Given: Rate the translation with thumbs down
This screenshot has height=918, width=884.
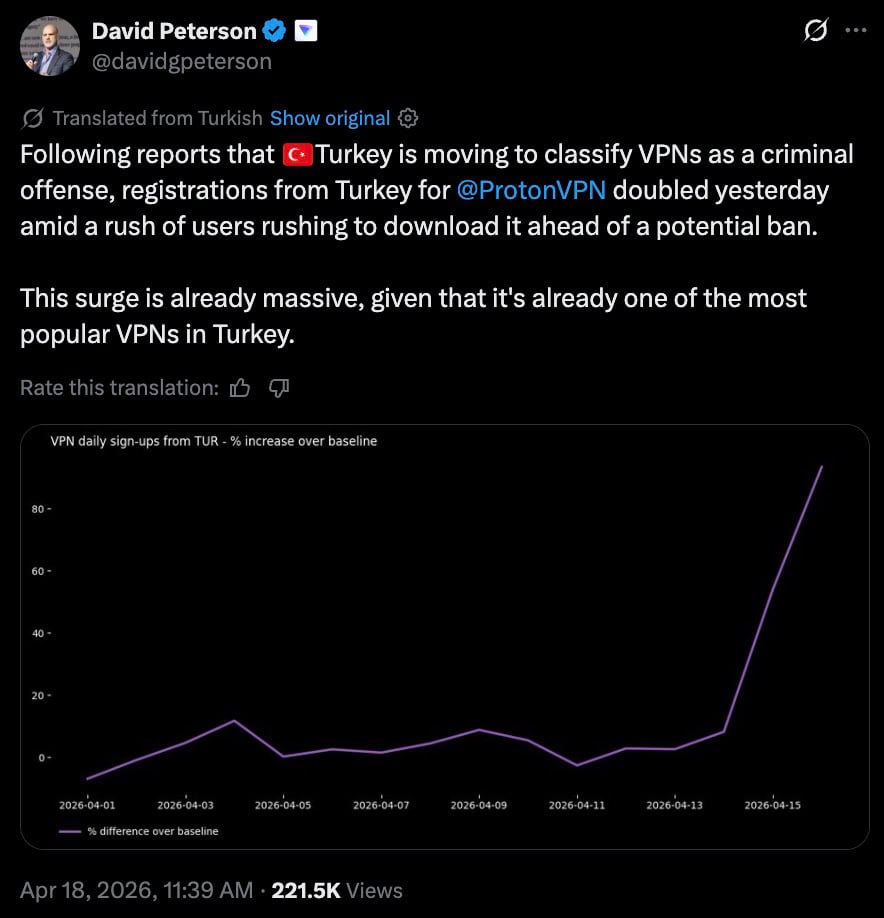Looking at the screenshot, I should pyautogui.click(x=280, y=388).
